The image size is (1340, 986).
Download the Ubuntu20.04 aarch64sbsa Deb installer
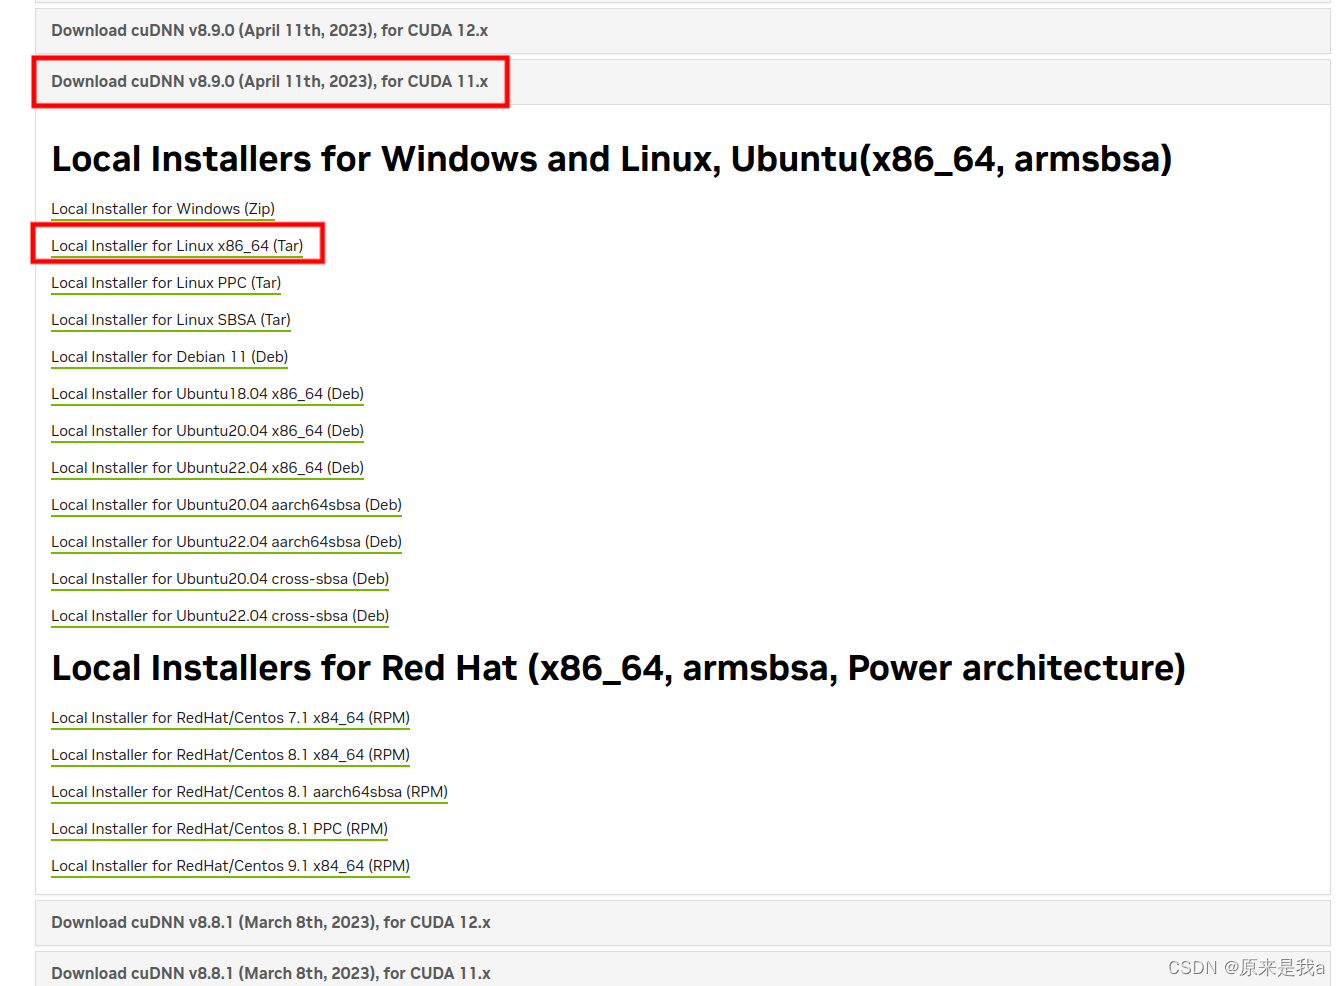(x=226, y=505)
